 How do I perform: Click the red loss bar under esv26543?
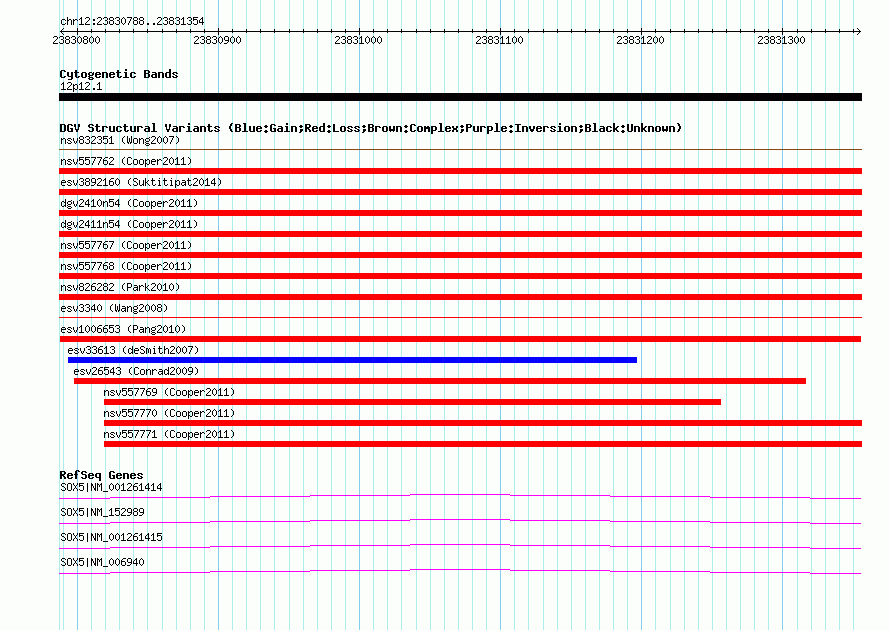[440, 381]
